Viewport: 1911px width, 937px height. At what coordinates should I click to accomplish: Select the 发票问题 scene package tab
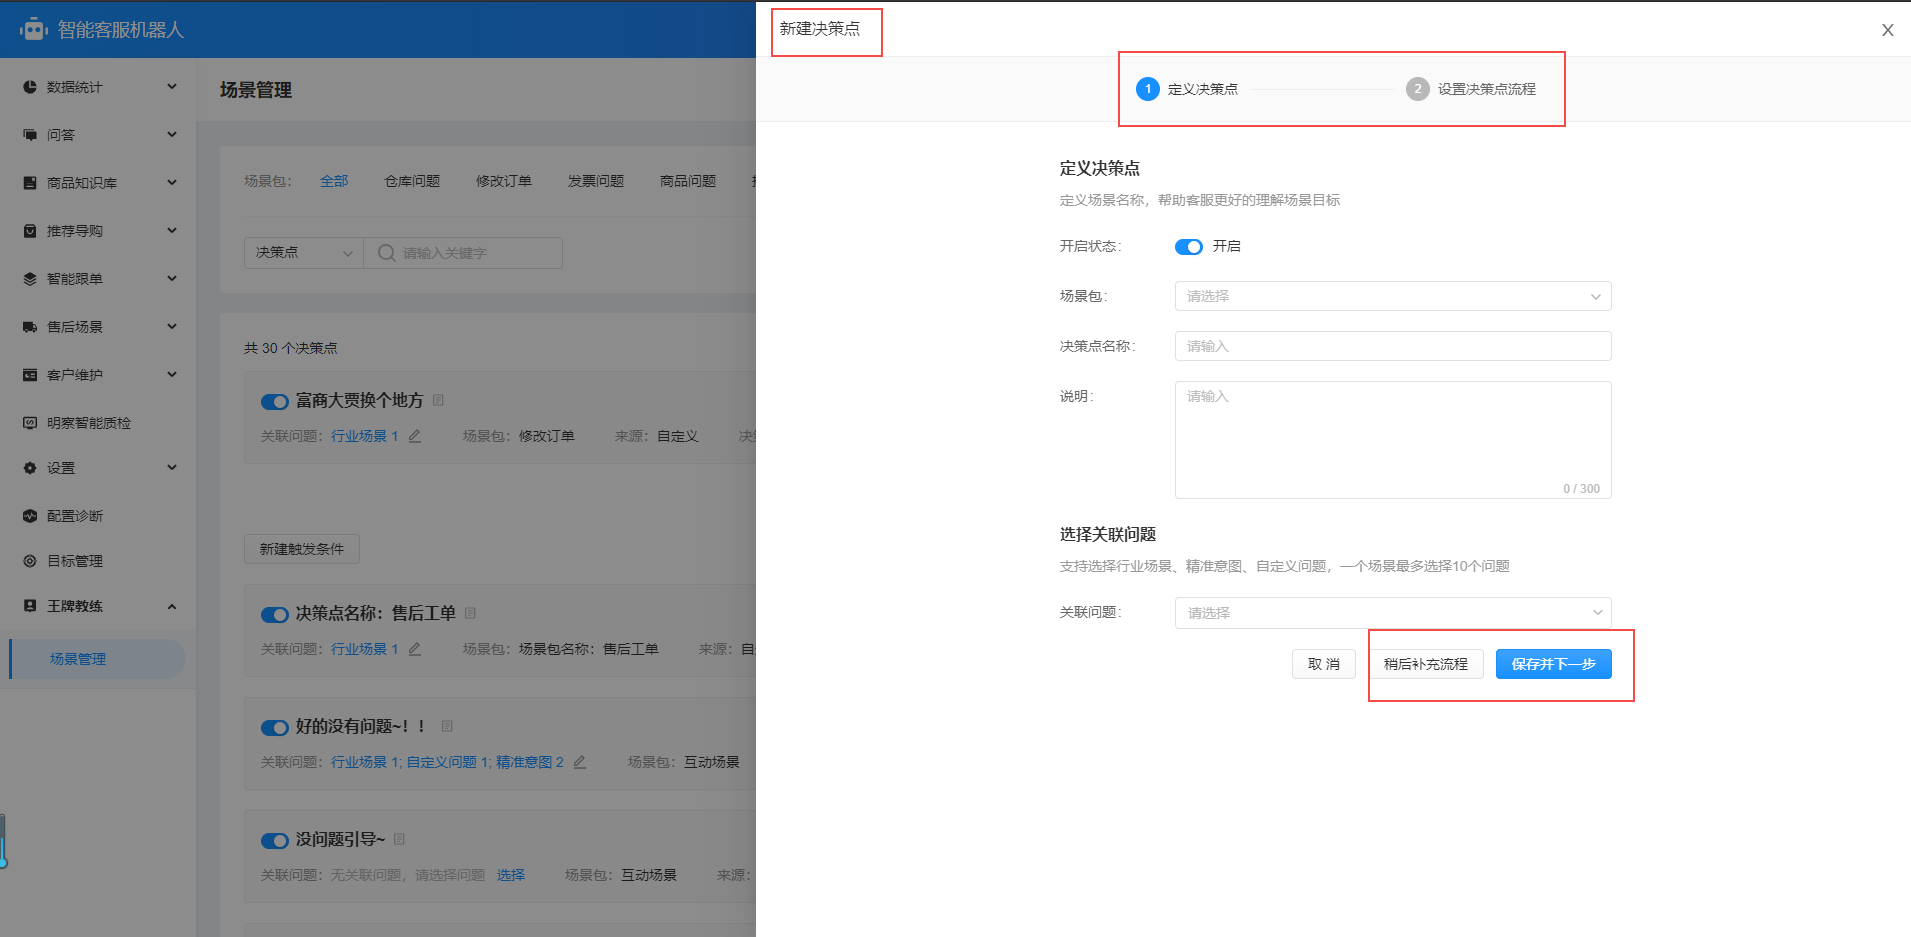(x=596, y=181)
